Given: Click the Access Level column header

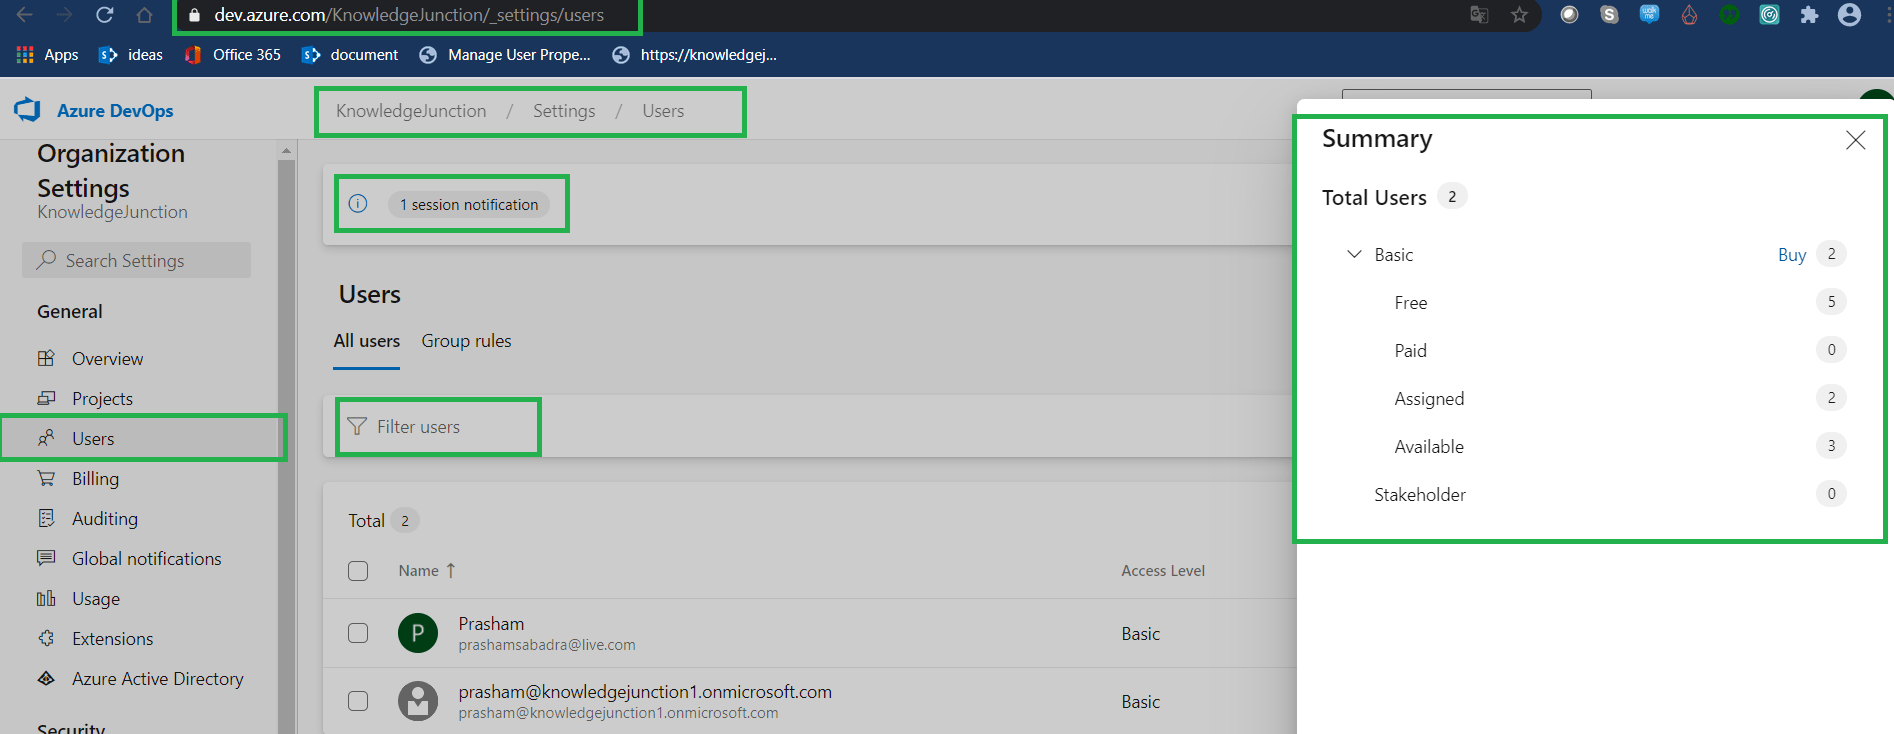Looking at the screenshot, I should (x=1163, y=571).
